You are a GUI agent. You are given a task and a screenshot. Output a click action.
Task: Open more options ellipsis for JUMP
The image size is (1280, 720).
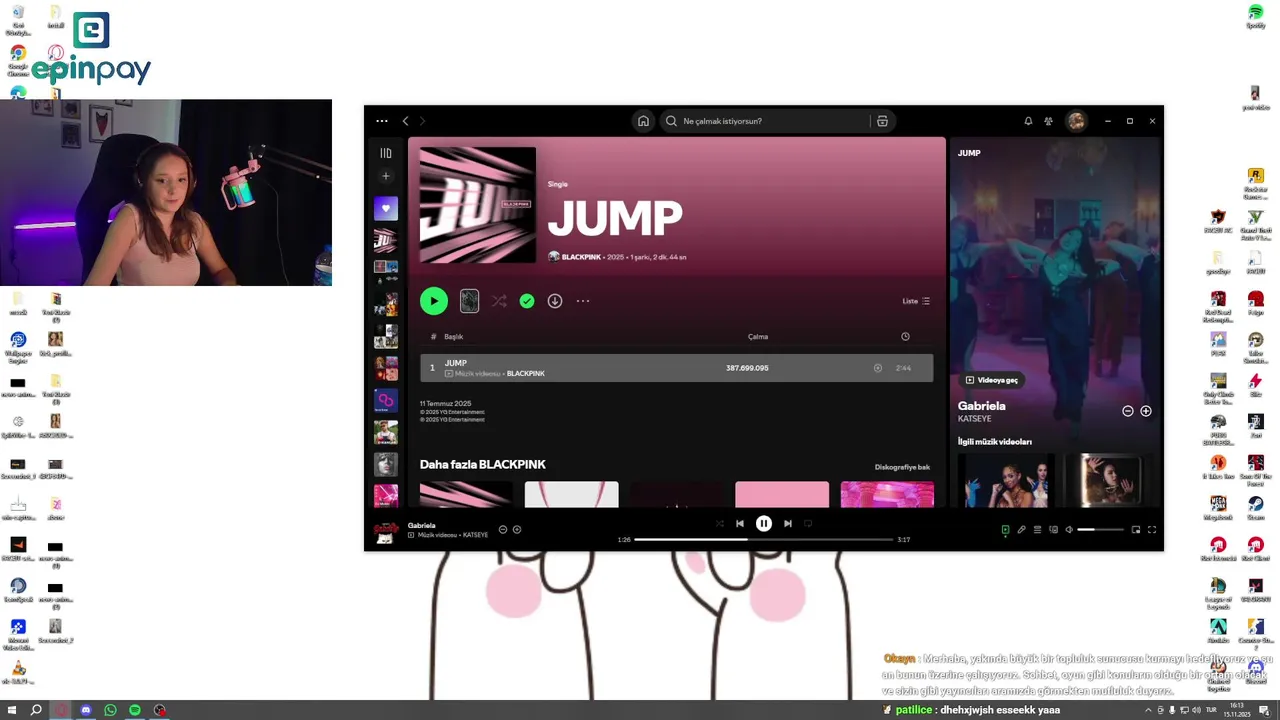[x=583, y=301]
